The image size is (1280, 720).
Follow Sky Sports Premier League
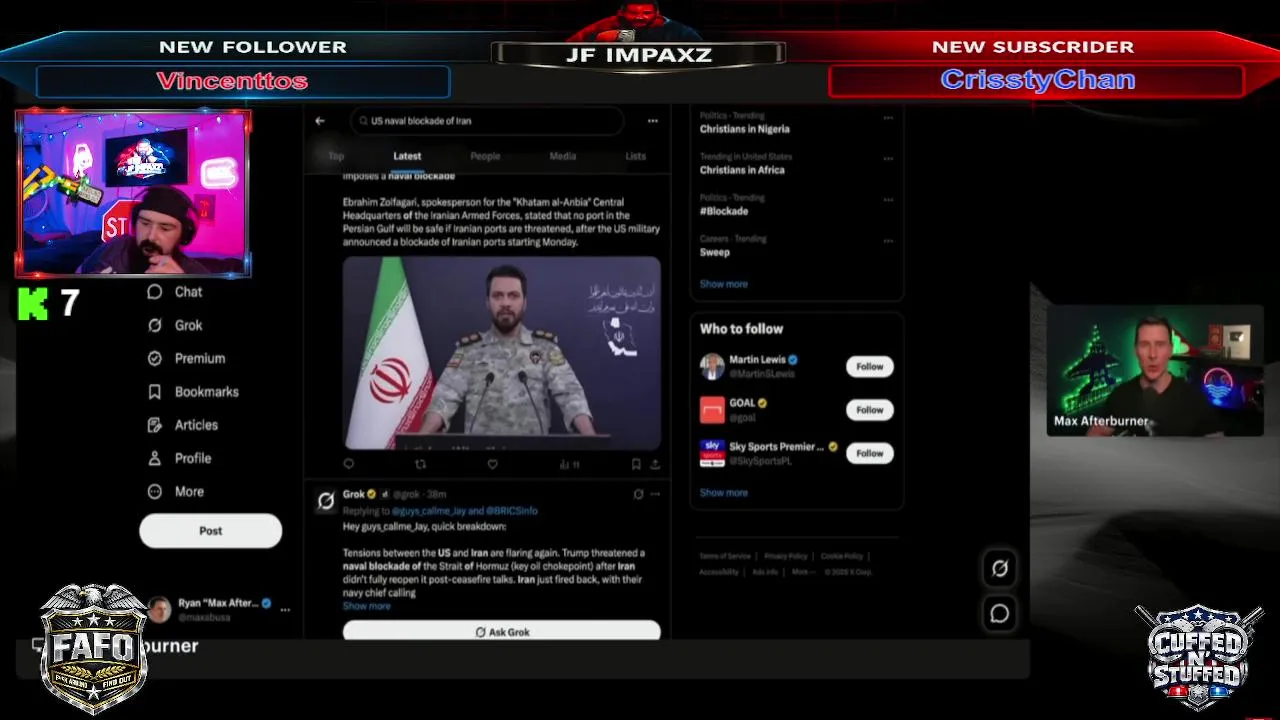tap(870, 454)
